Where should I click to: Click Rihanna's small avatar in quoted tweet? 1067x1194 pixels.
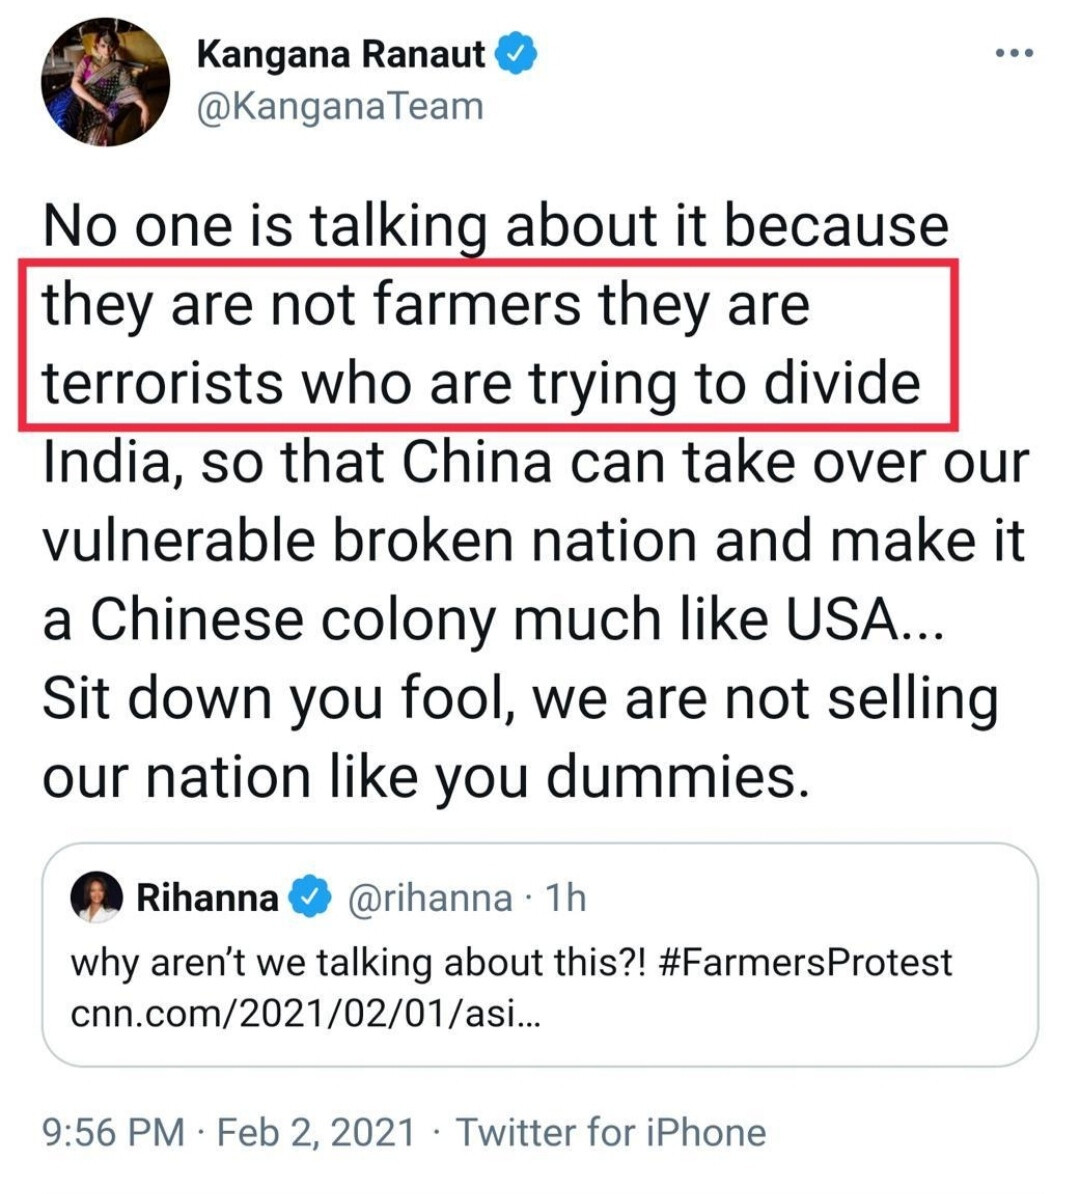96,897
